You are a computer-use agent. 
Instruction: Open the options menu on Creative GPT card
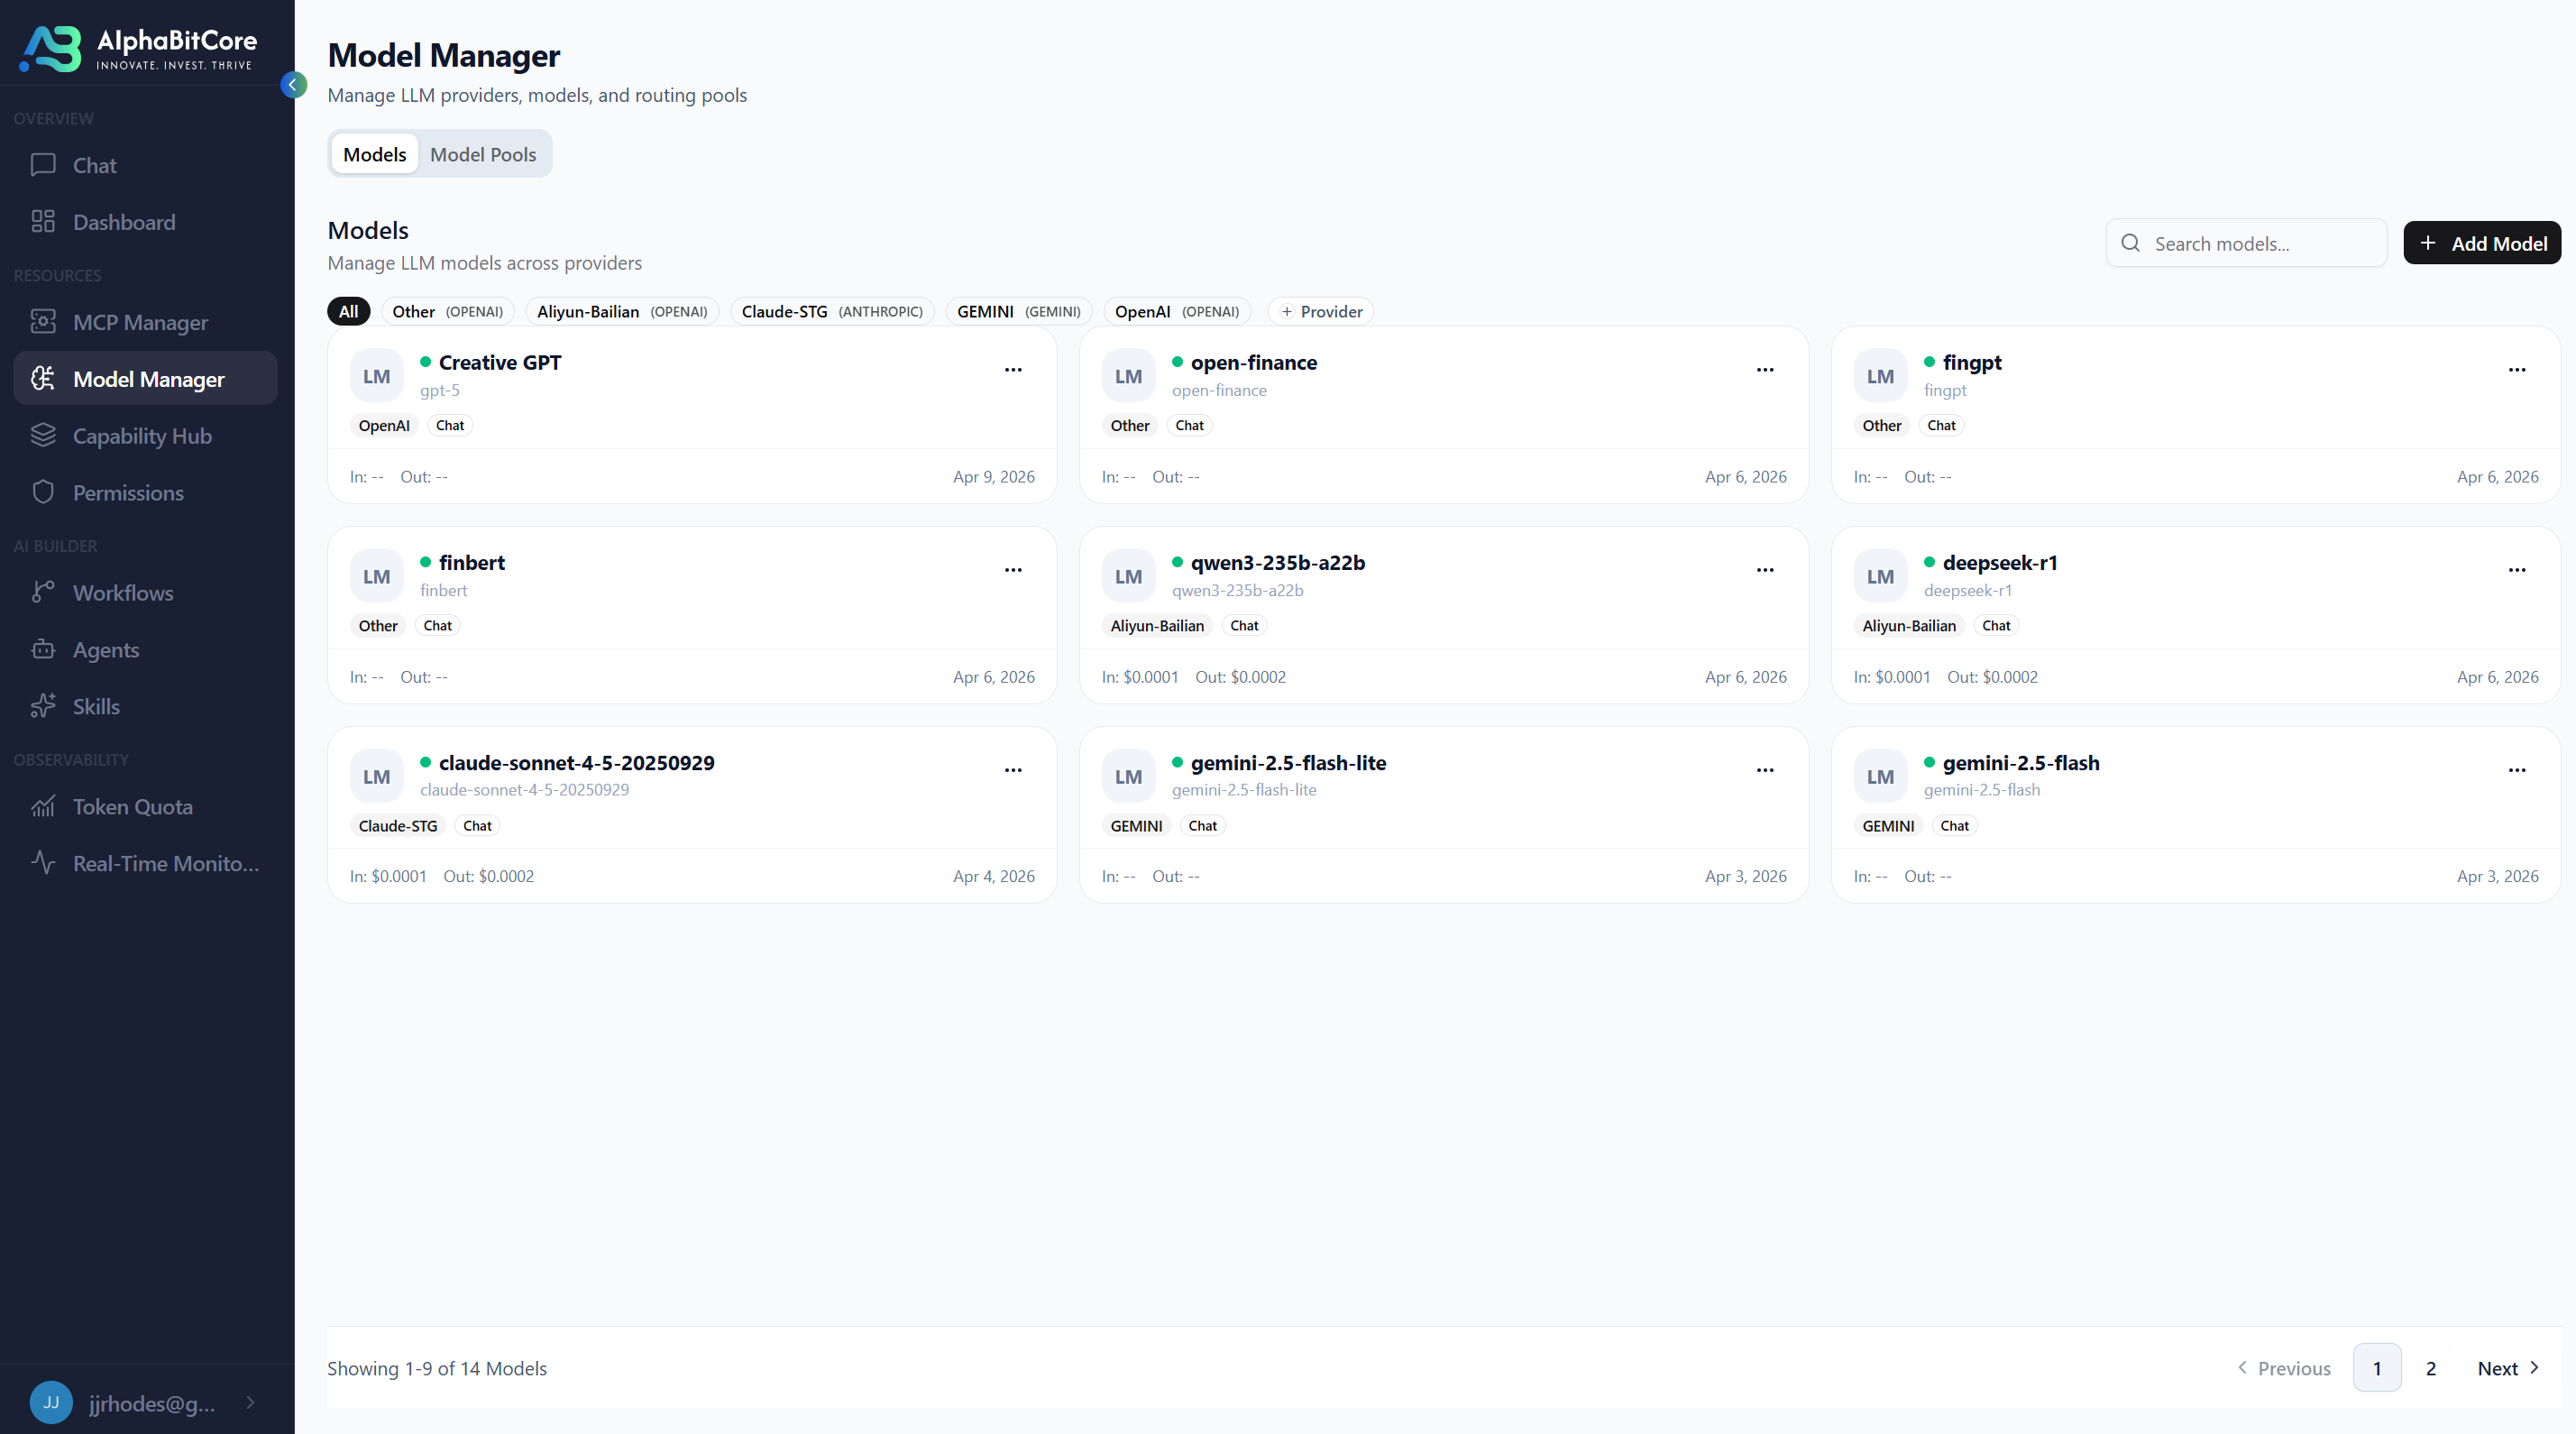coord(1013,370)
